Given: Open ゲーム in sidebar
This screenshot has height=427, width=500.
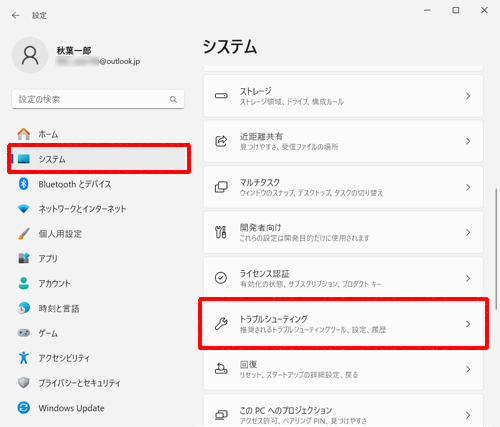Looking at the screenshot, I should [99, 333].
